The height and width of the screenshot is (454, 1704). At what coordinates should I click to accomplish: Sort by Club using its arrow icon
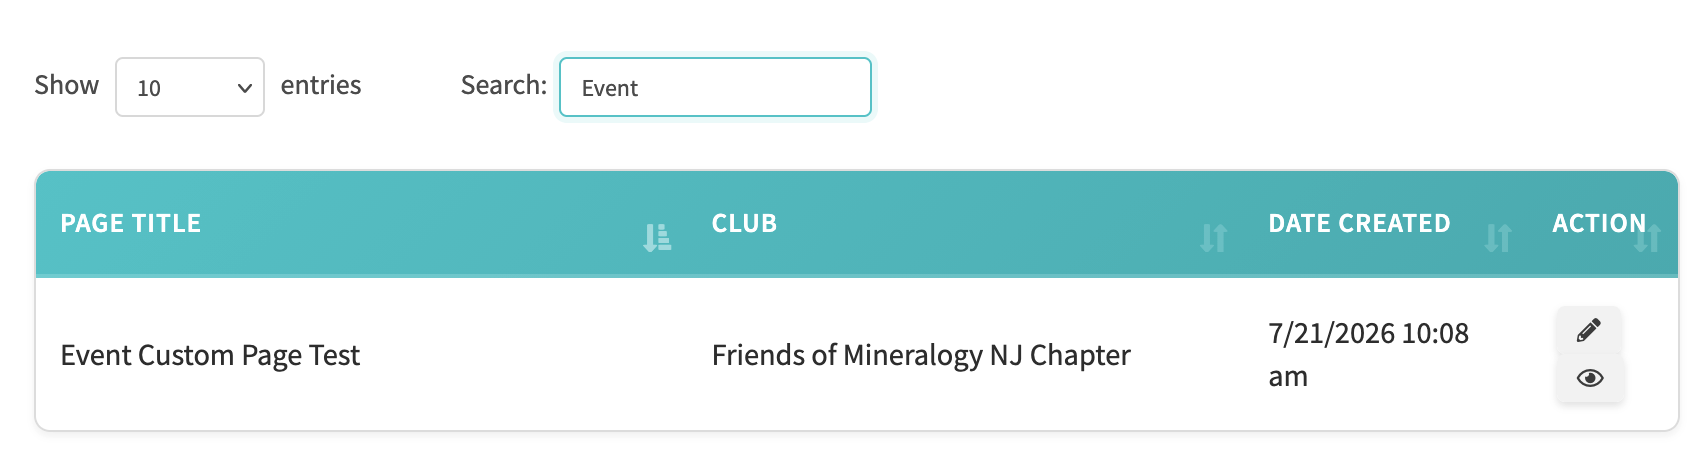tap(1214, 238)
